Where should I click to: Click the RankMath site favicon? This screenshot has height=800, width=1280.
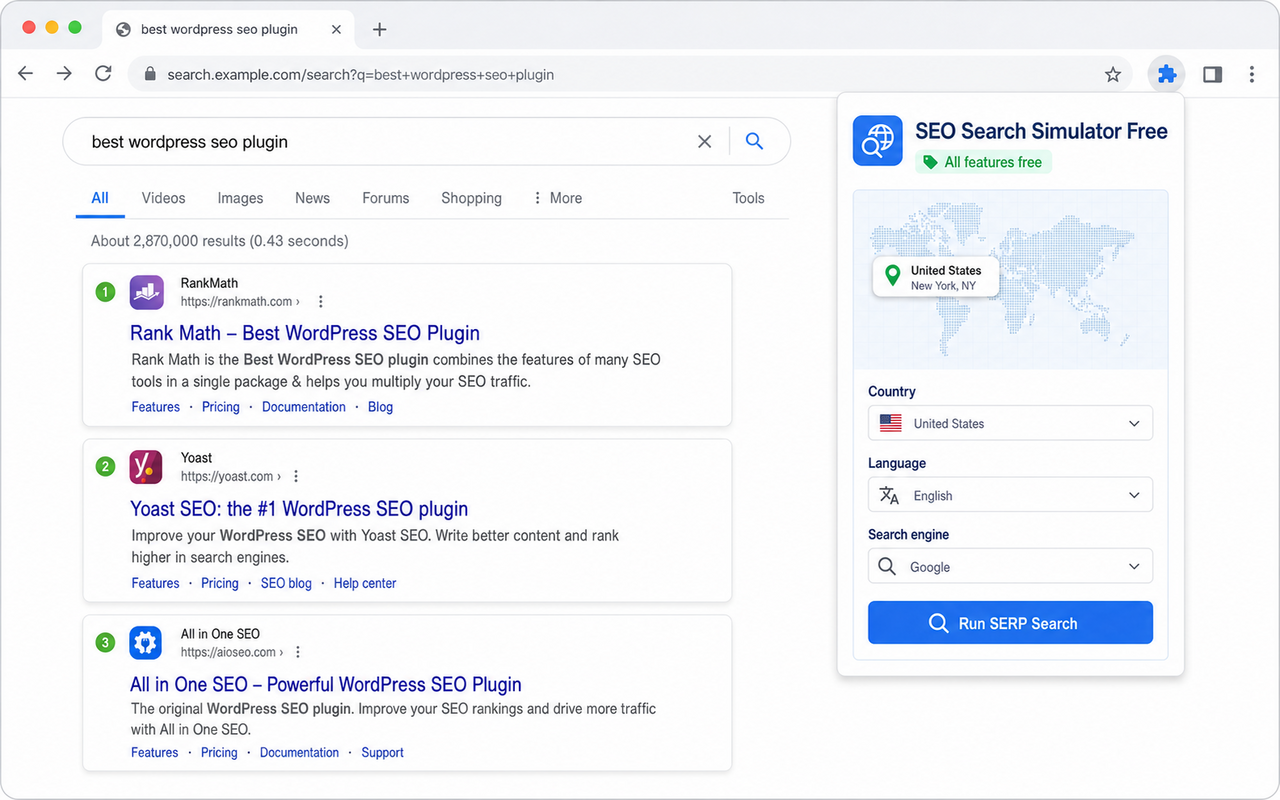coord(146,292)
